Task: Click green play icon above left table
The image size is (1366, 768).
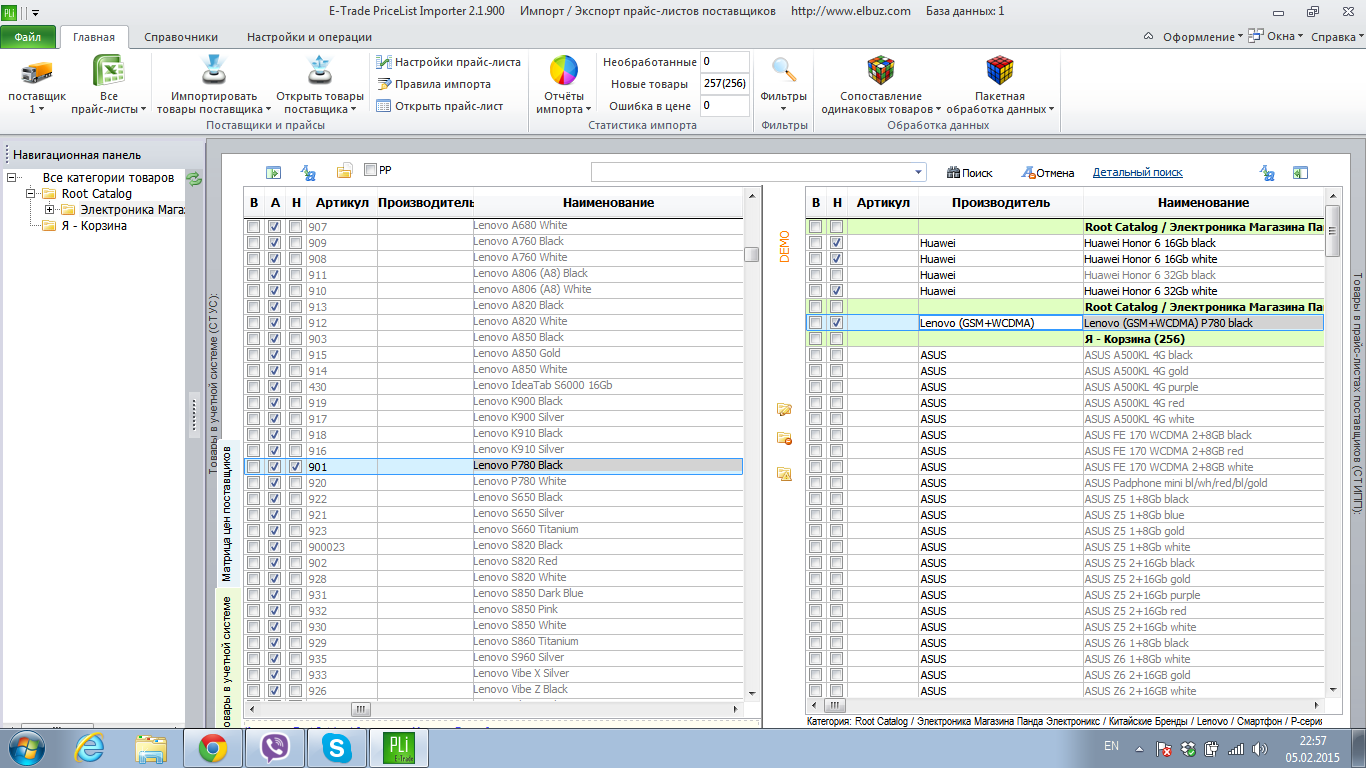Action: click(x=273, y=172)
